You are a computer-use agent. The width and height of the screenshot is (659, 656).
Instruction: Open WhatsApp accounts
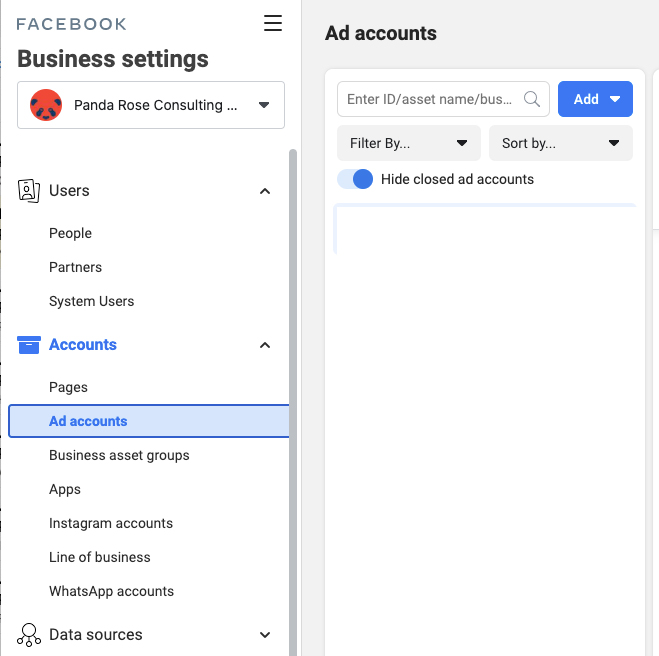[x=111, y=591]
